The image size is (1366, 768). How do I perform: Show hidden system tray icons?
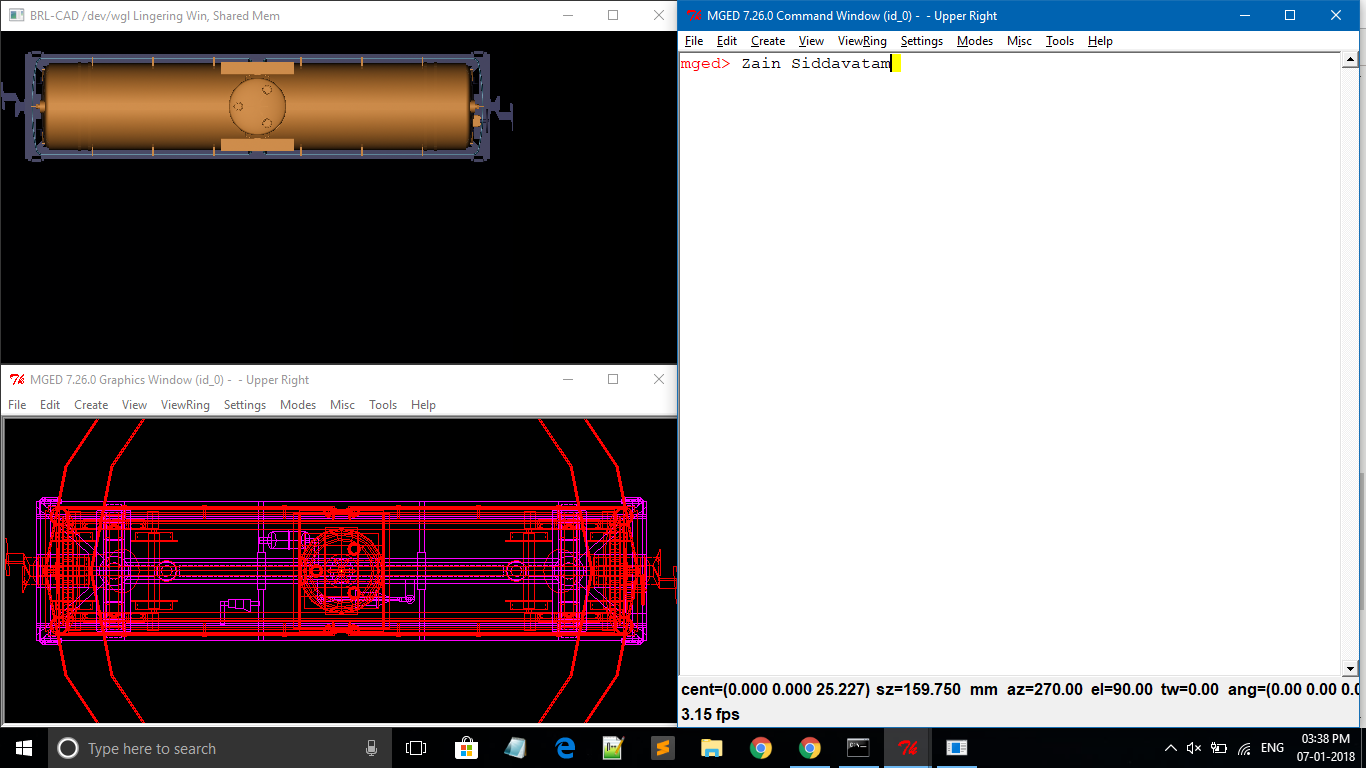1170,748
